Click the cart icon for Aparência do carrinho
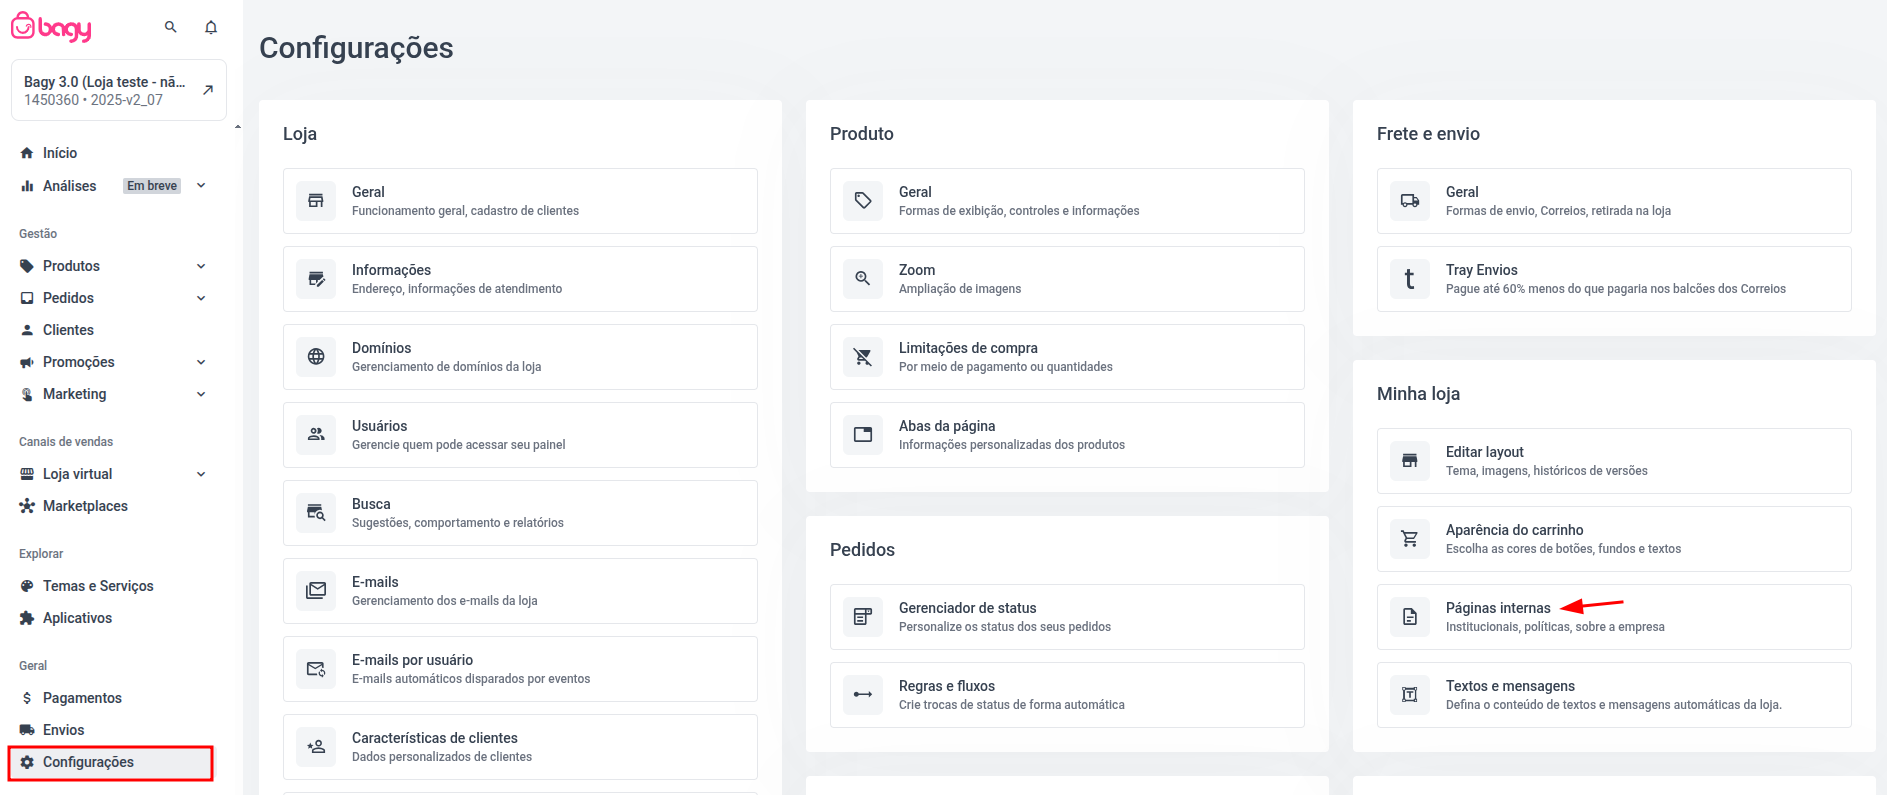 (x=1410, y=539)
